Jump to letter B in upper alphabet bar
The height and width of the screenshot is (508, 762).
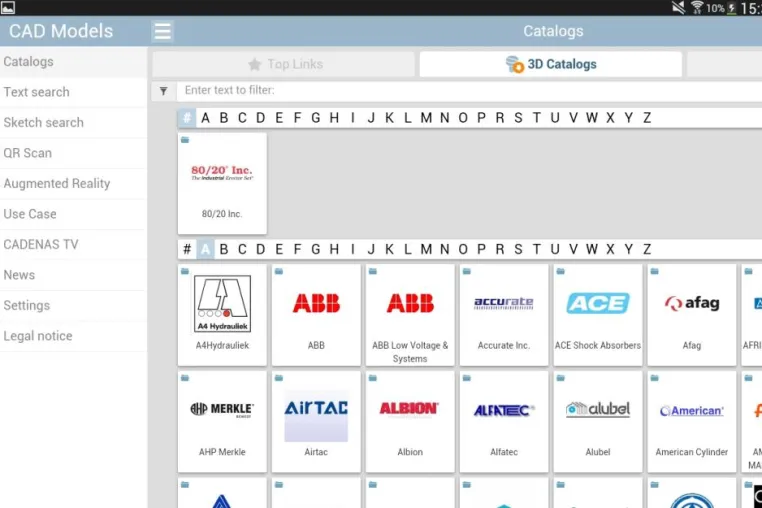tap(224, 118)
